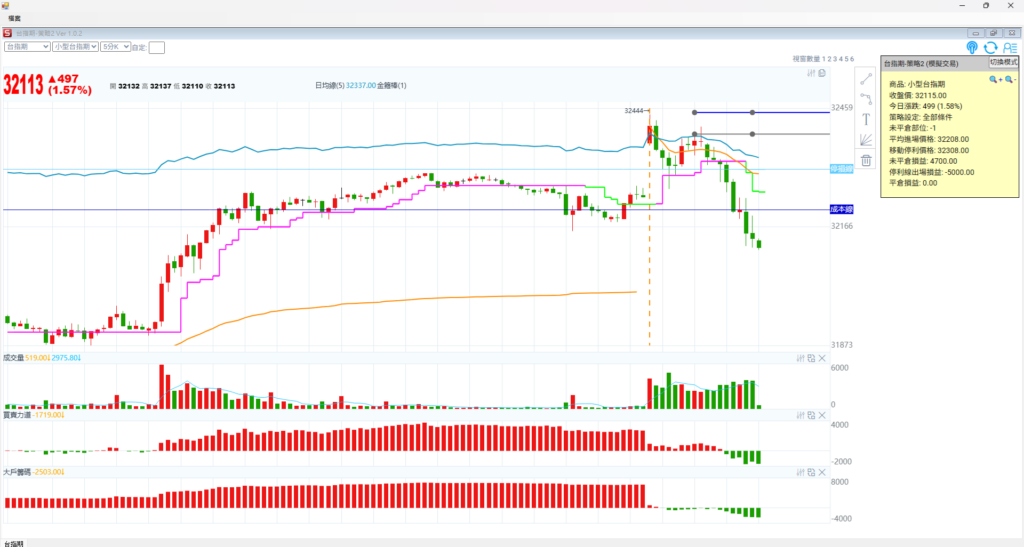Select the polyline drawing tool
The height and width of the screenshot is (547, 1024).
click(x=866, y=98)
